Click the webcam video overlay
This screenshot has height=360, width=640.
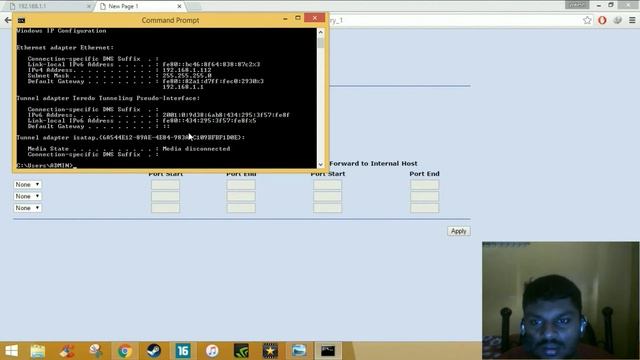tap(560, 300)
